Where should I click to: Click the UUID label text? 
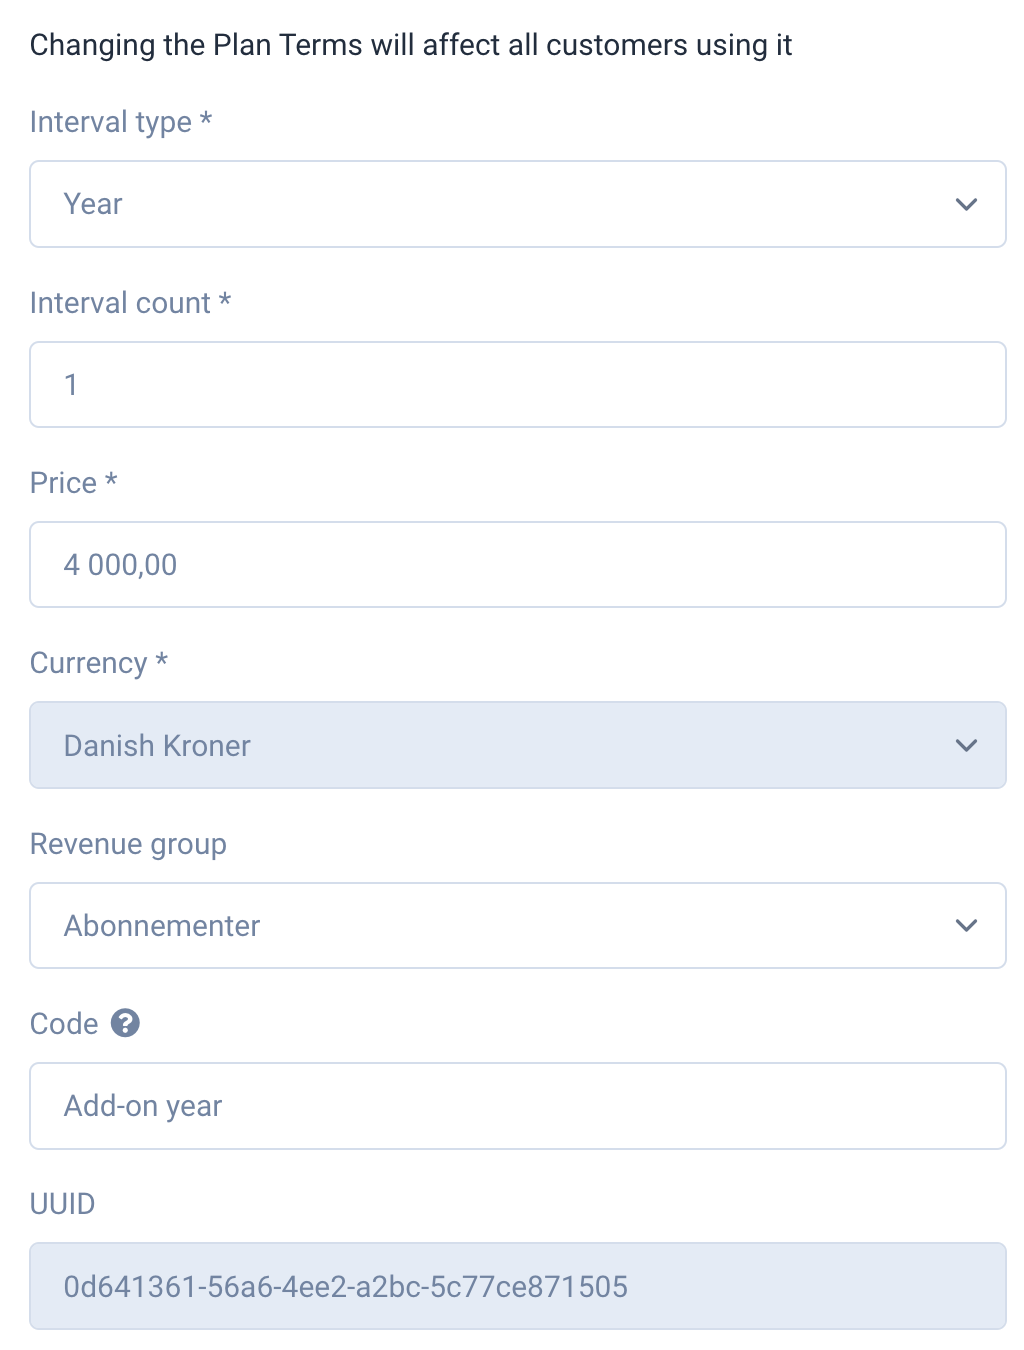click(62, 1204)
